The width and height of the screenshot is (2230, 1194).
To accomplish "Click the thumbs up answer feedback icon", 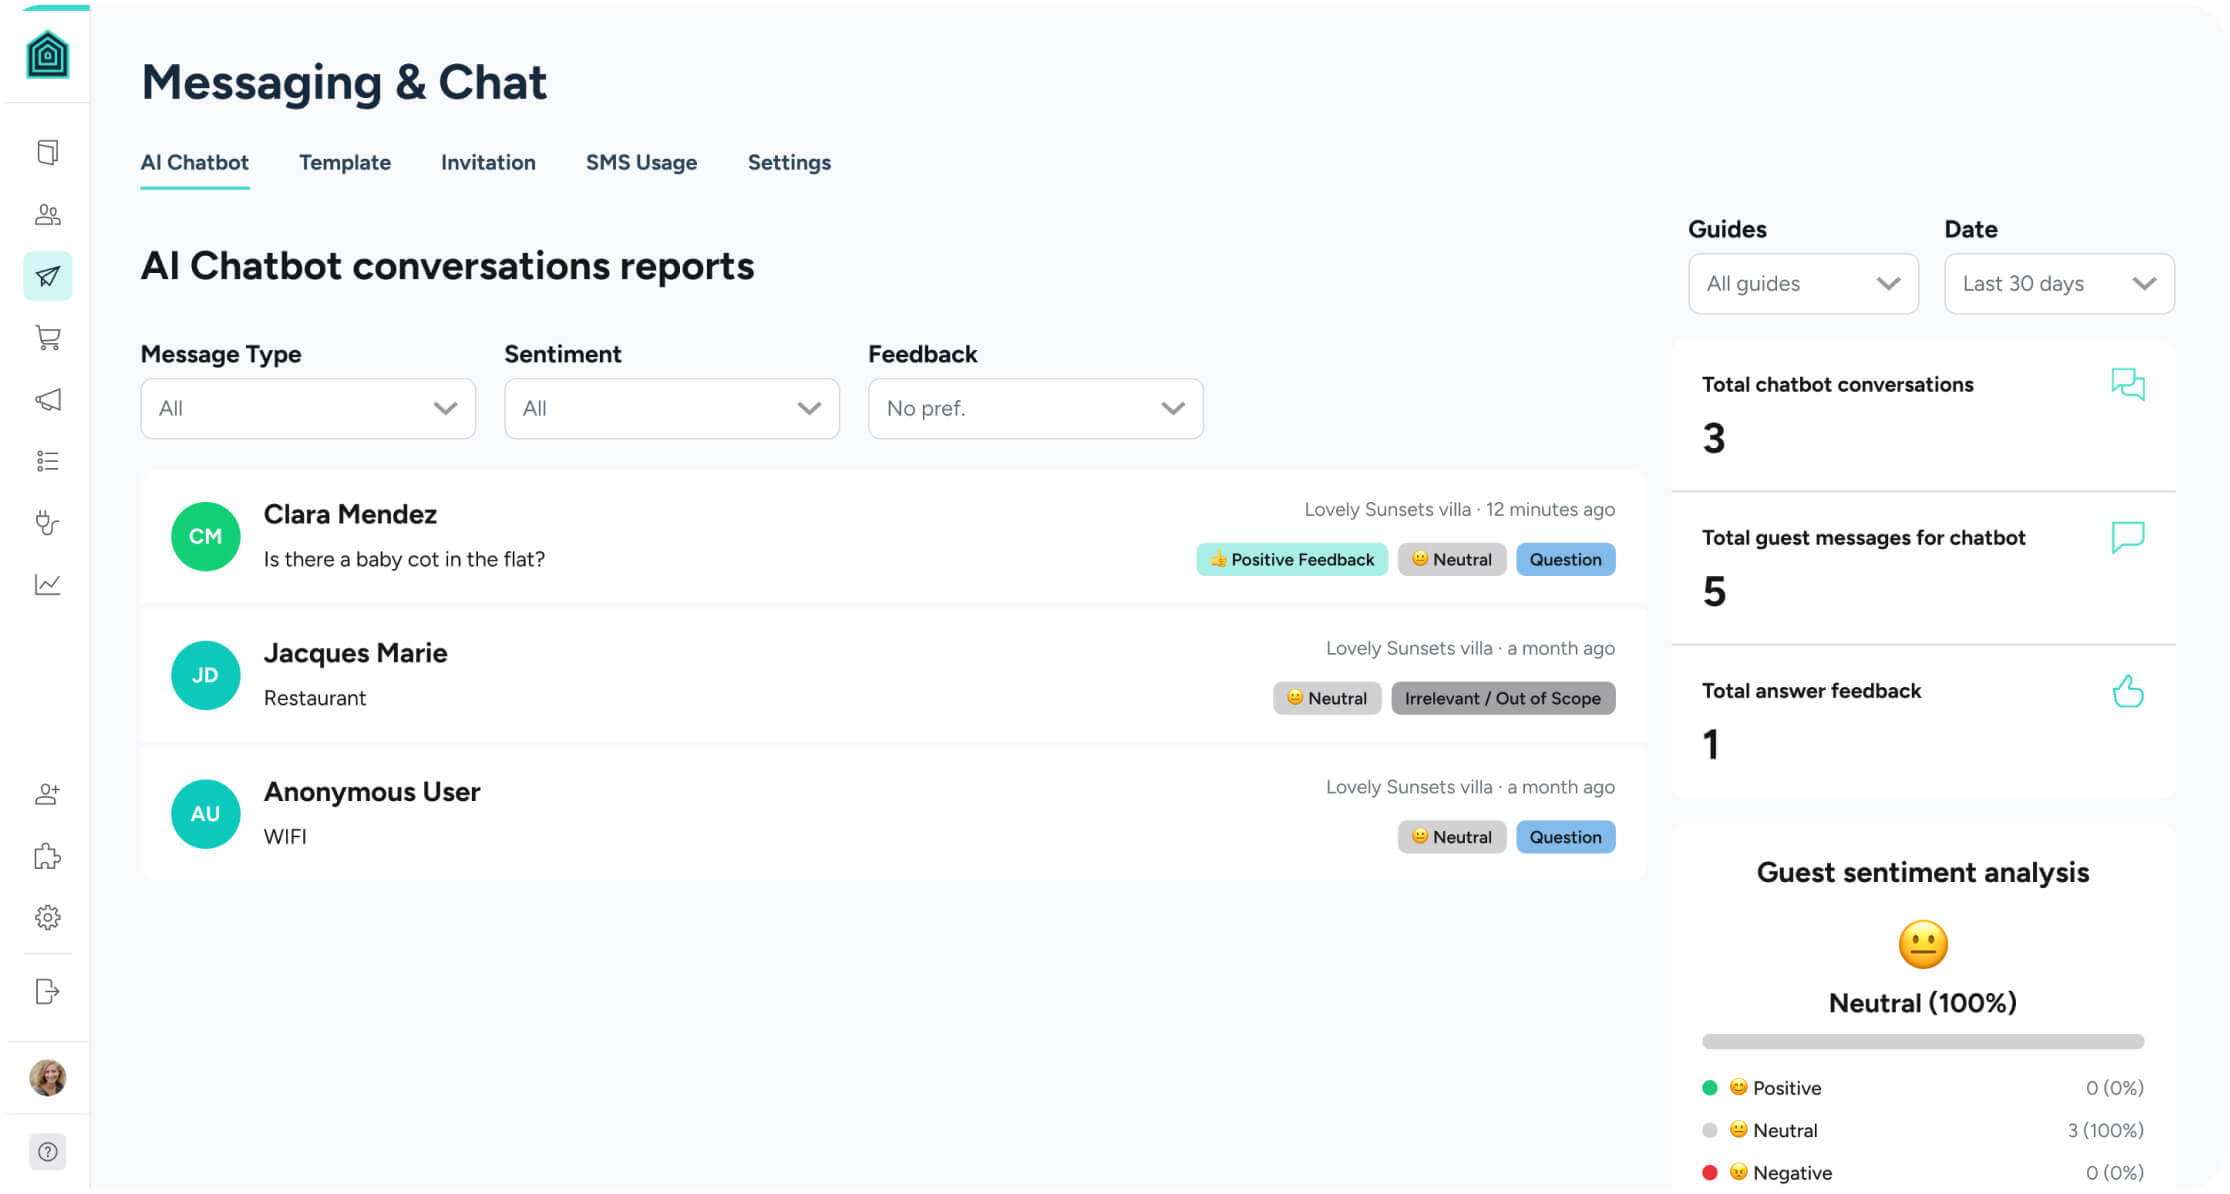I will (2128, 691).
